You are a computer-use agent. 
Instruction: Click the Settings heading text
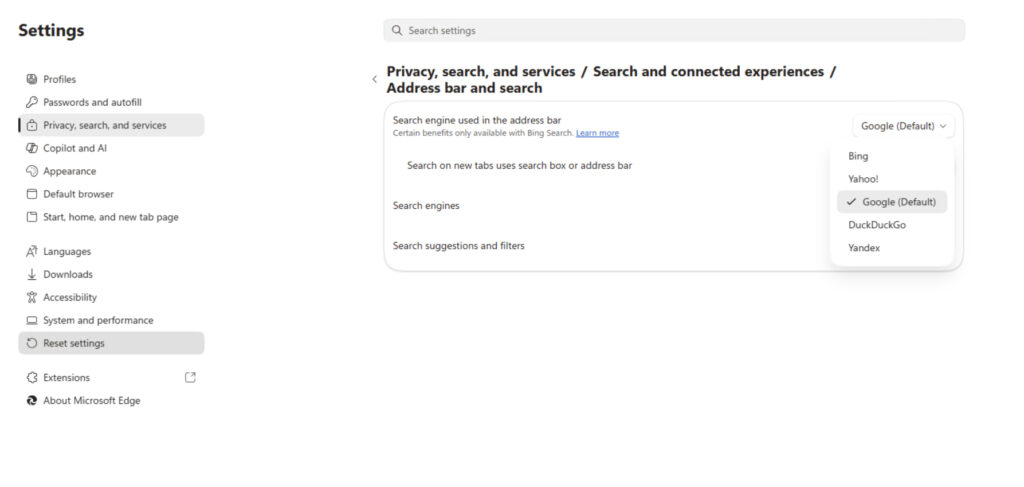tap(51, 31)
